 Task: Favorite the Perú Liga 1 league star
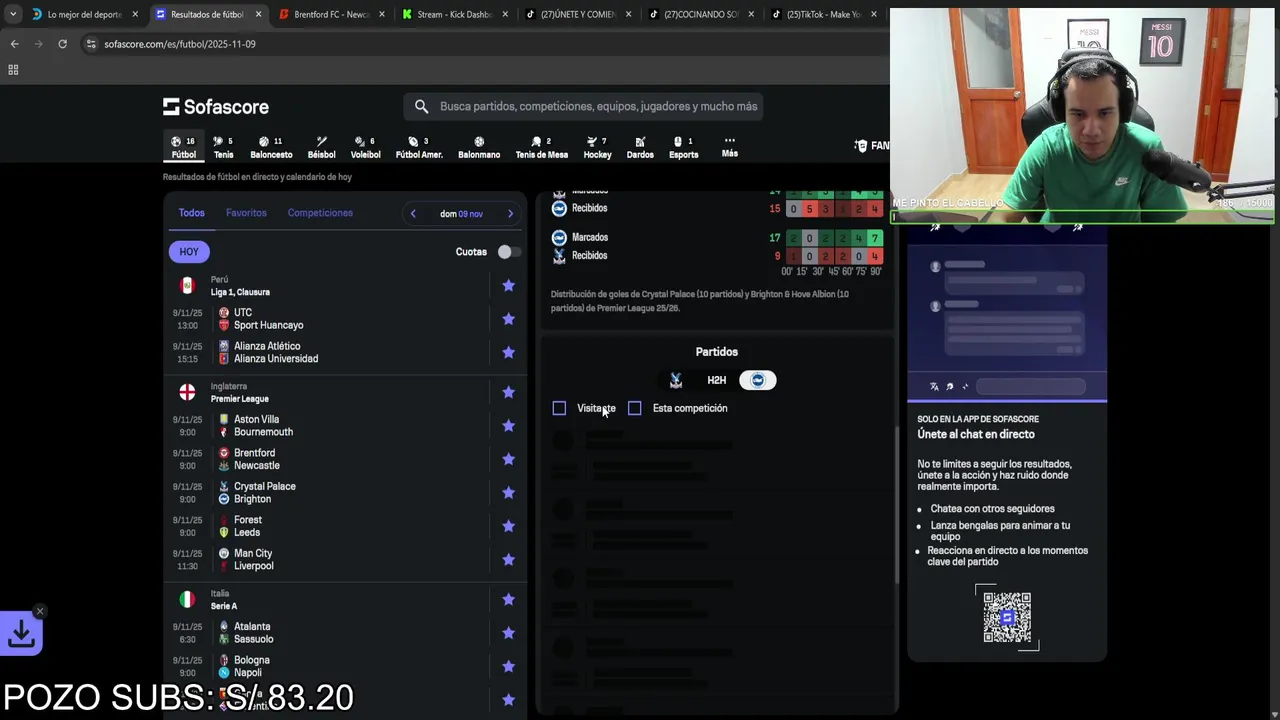[508, 286]
